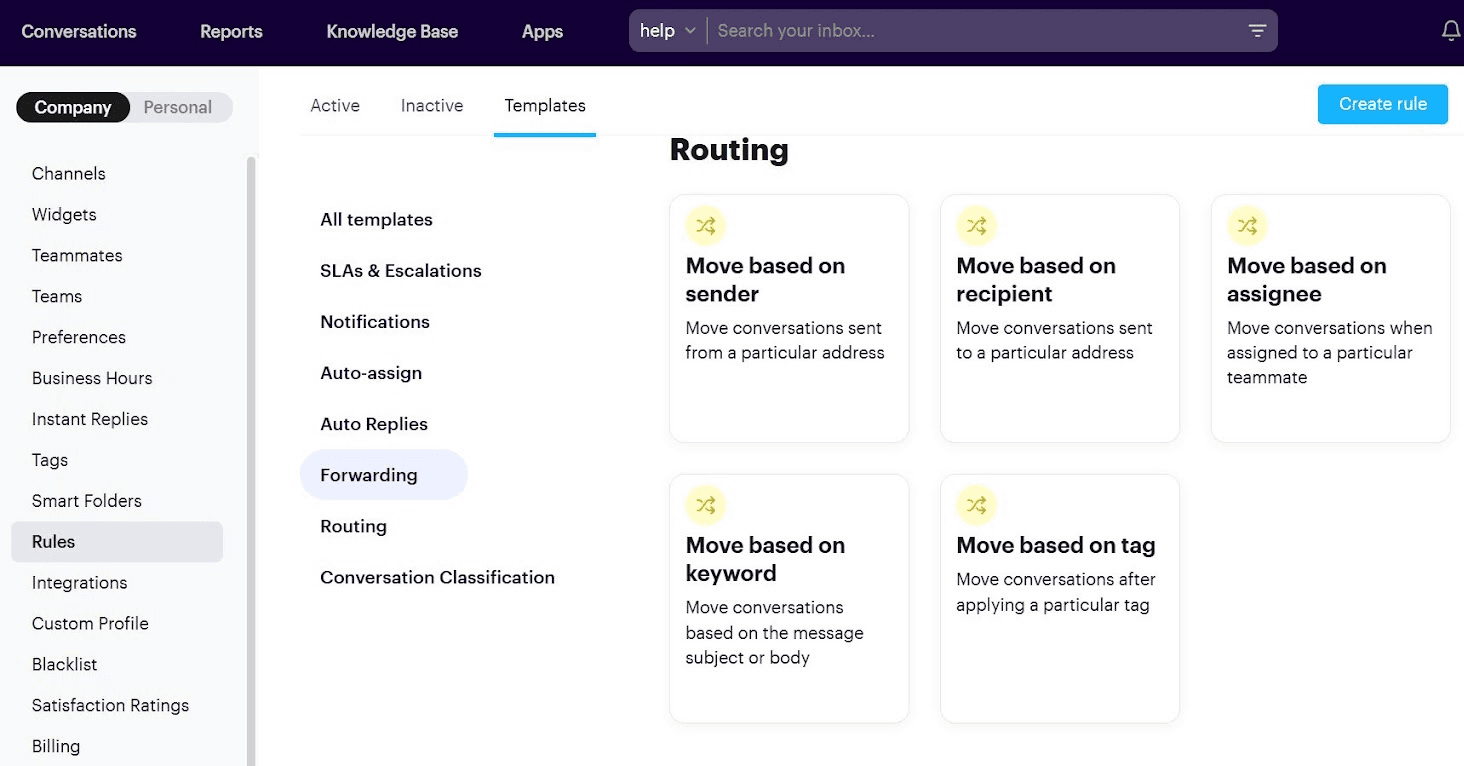Open the Inactive rules tab

pyautogui.click(x=432, y=105)
